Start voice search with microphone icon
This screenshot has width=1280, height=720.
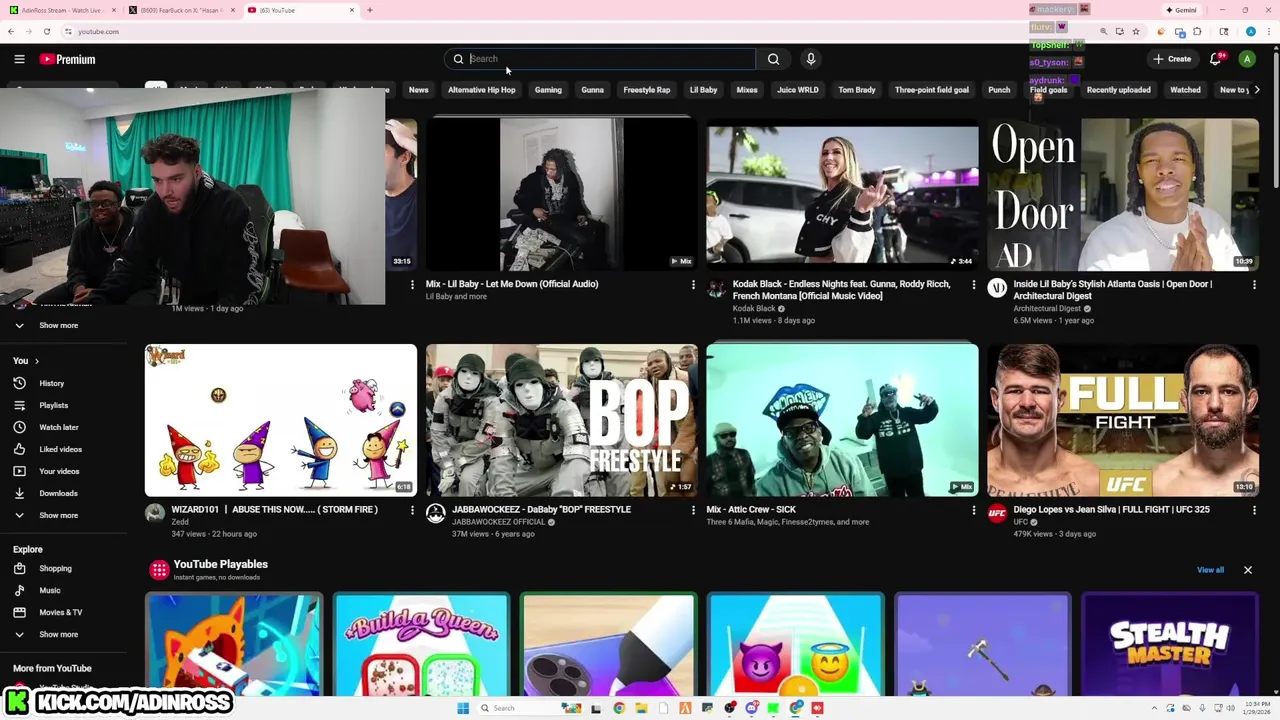811,59
